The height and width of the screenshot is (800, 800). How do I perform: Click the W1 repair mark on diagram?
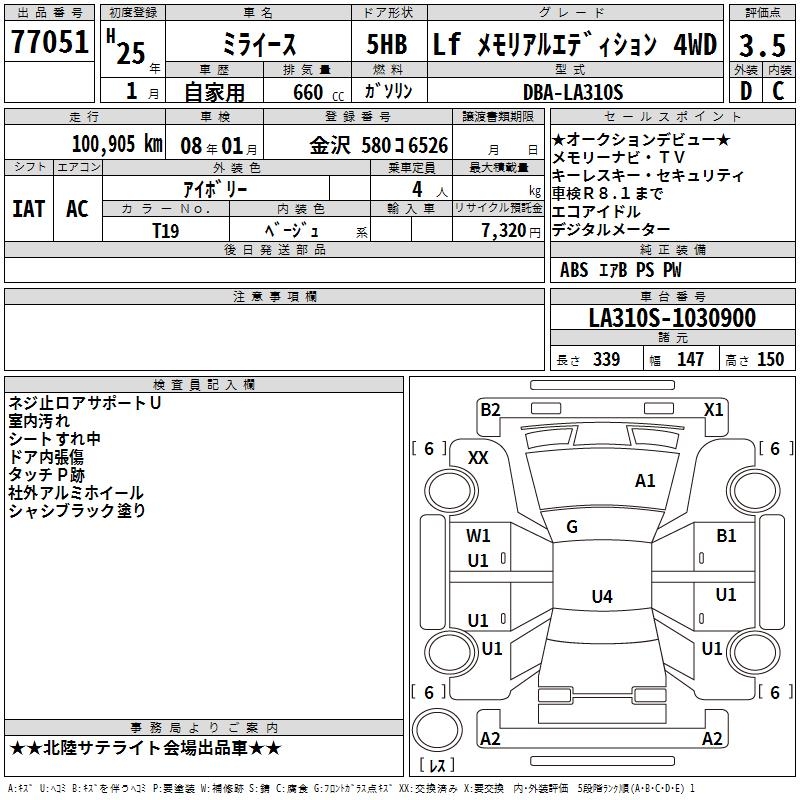(x=478, y=535)
